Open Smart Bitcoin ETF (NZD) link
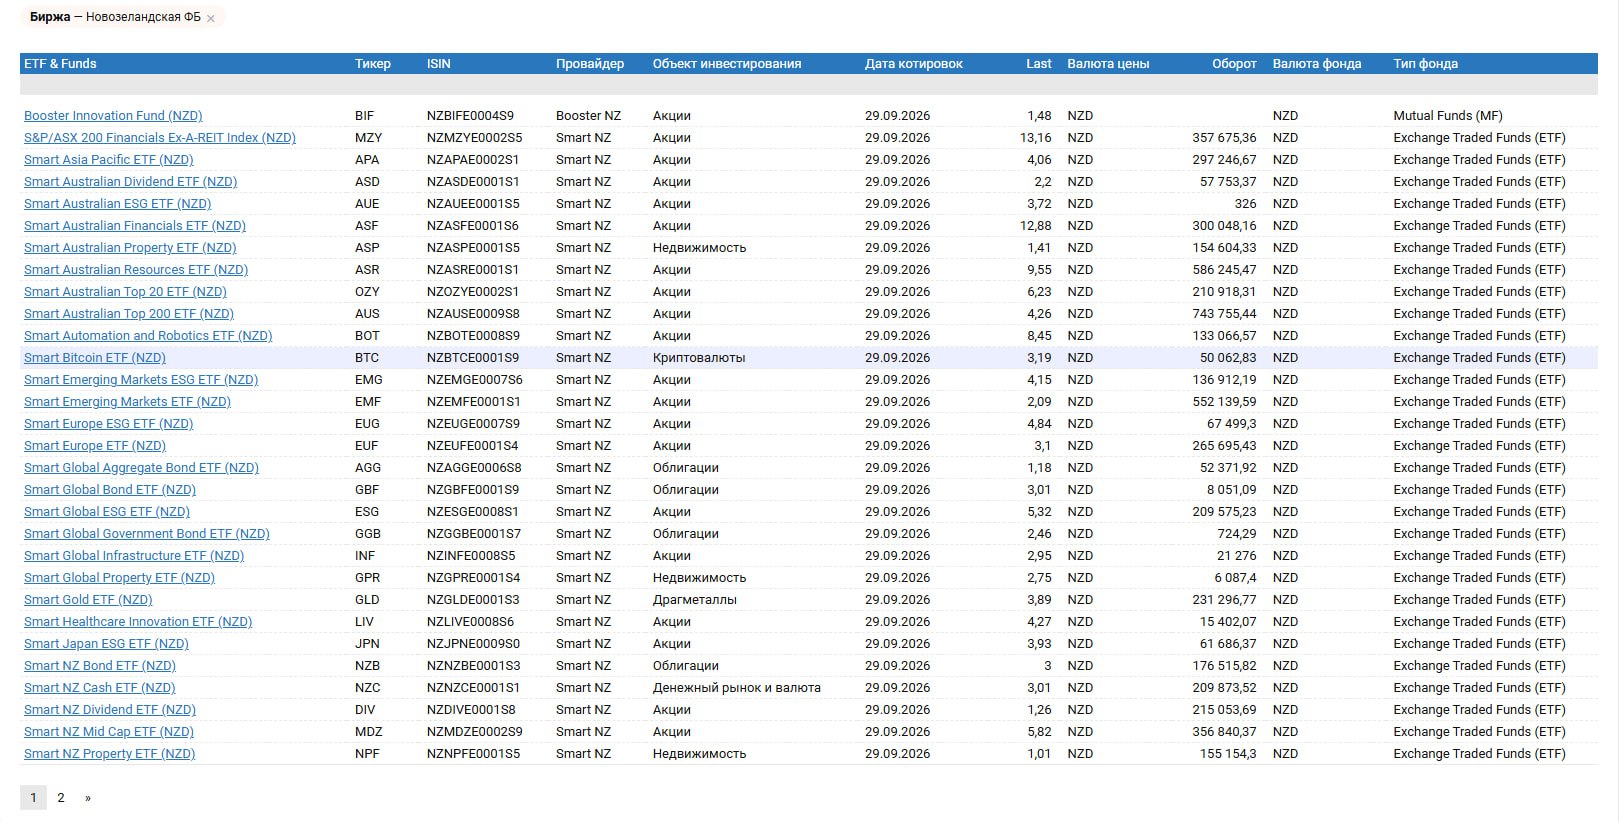This screenshot has width=1624, height=822. pos(95,358)
